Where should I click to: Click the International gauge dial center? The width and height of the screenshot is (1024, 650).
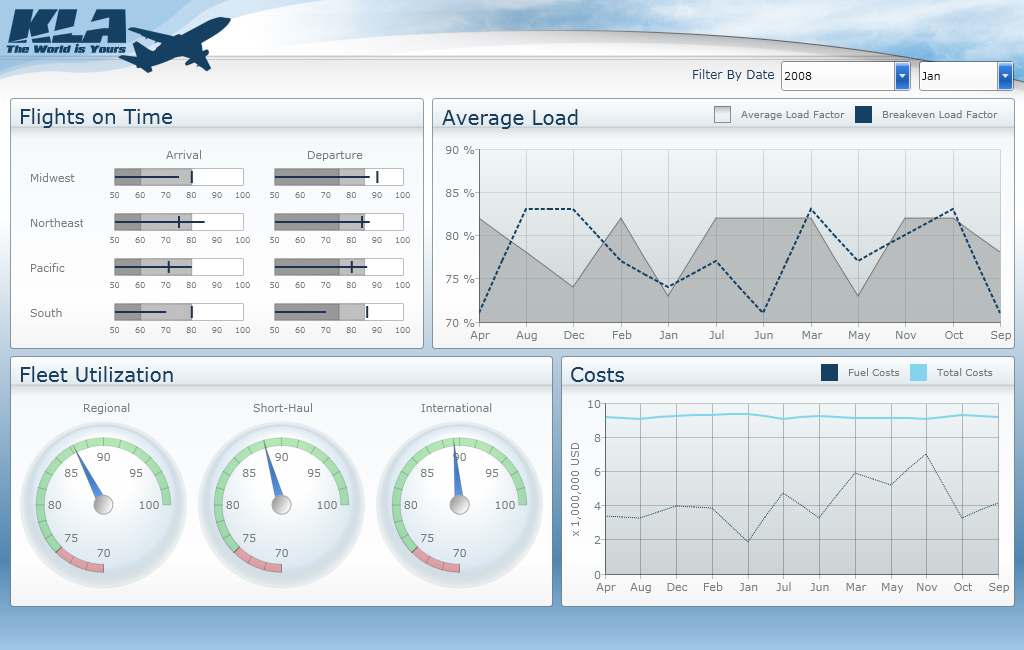pos(460,505)
